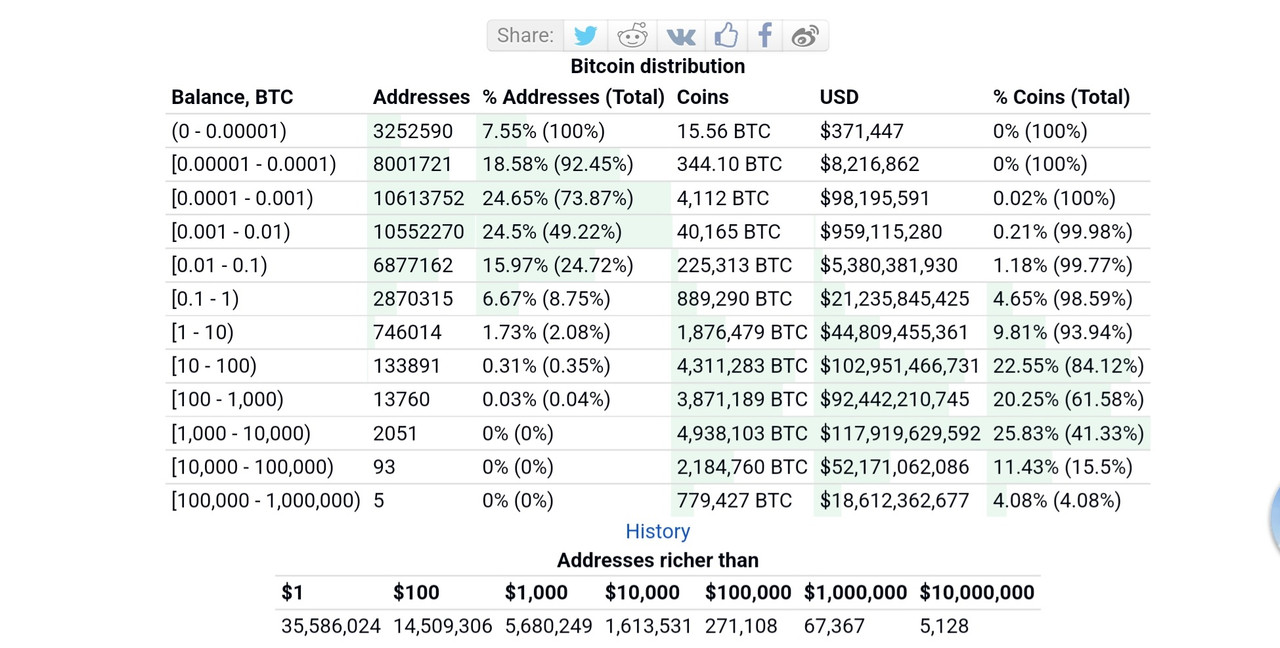Select the "[0.0001 - 0.001)" balance range
This screenshot has height=648, width=1280.
click(x=242, y=198)
